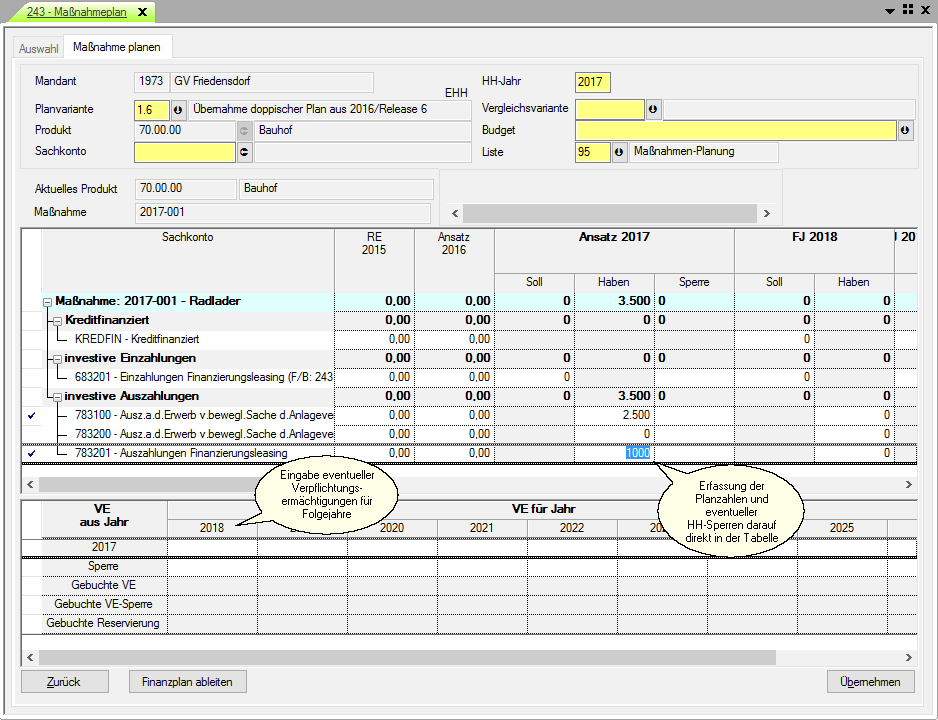Viewport: 938px width, 720px height.
Task: Click the Sachkonto arrow button
Action: 244,152
